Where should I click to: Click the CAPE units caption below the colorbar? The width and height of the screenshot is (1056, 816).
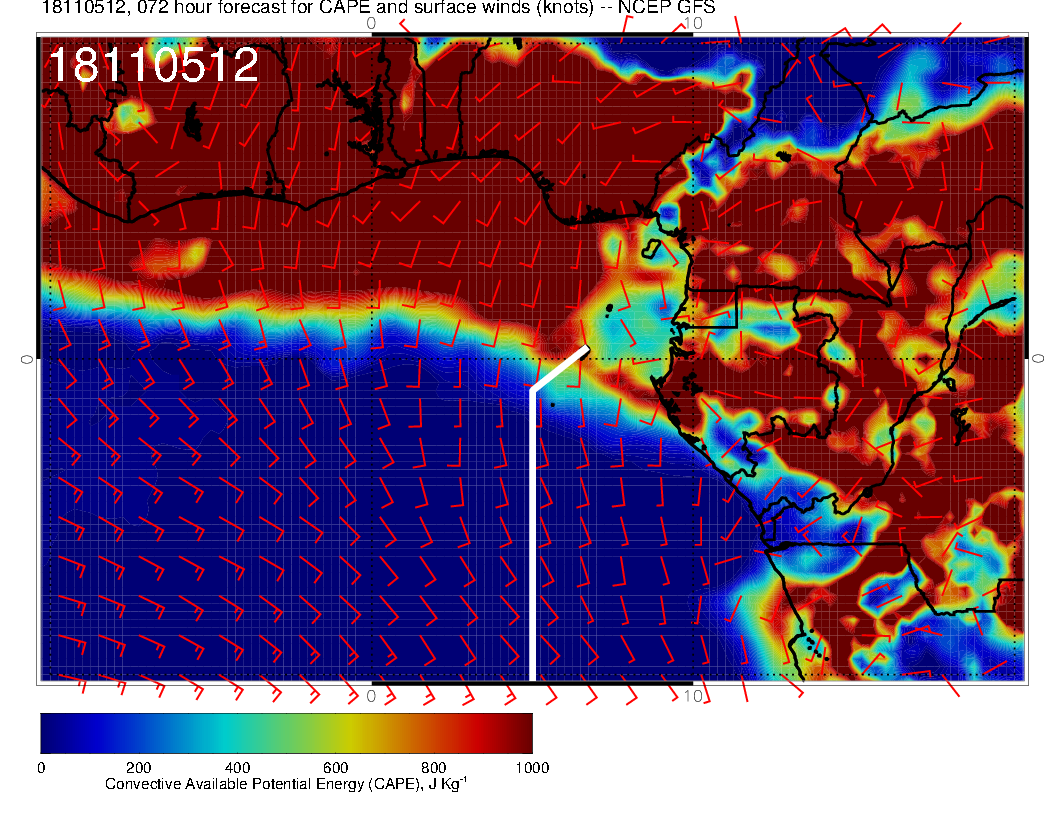tap(286, 785)
